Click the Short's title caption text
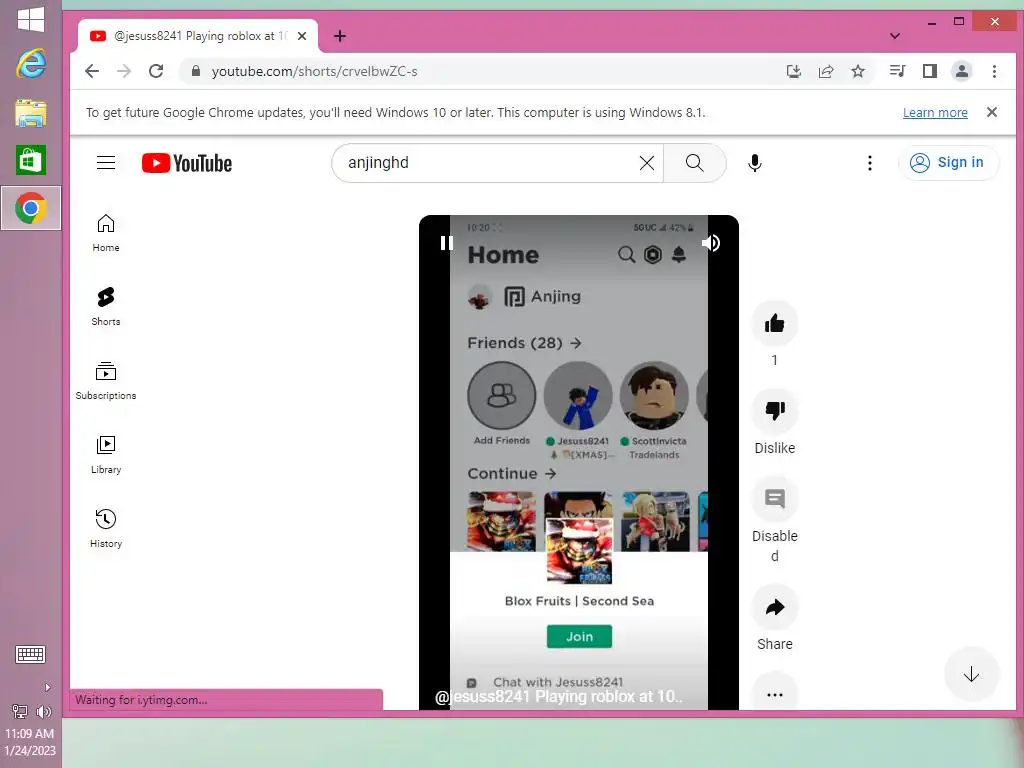Viewport: 1024px width, 768px height. point(559,697)
